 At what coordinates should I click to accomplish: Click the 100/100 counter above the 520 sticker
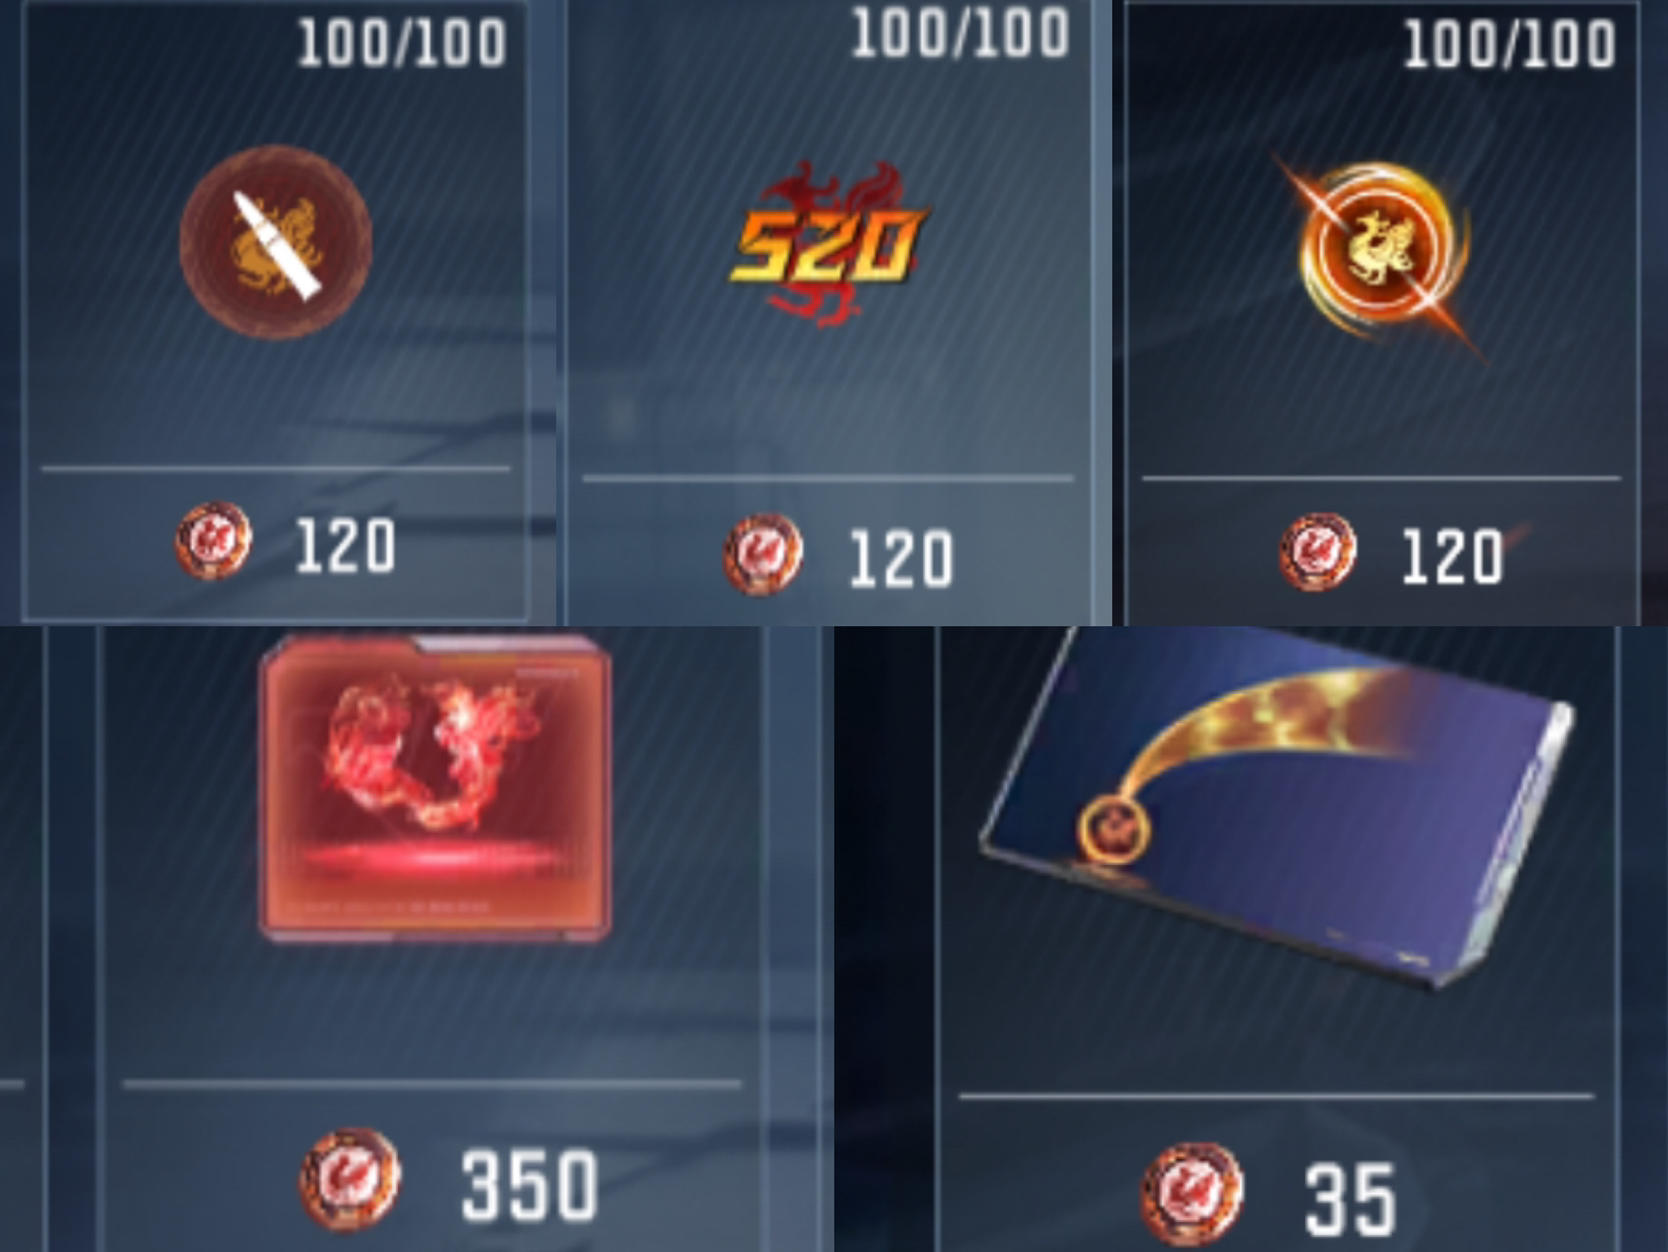click(960, 33)
